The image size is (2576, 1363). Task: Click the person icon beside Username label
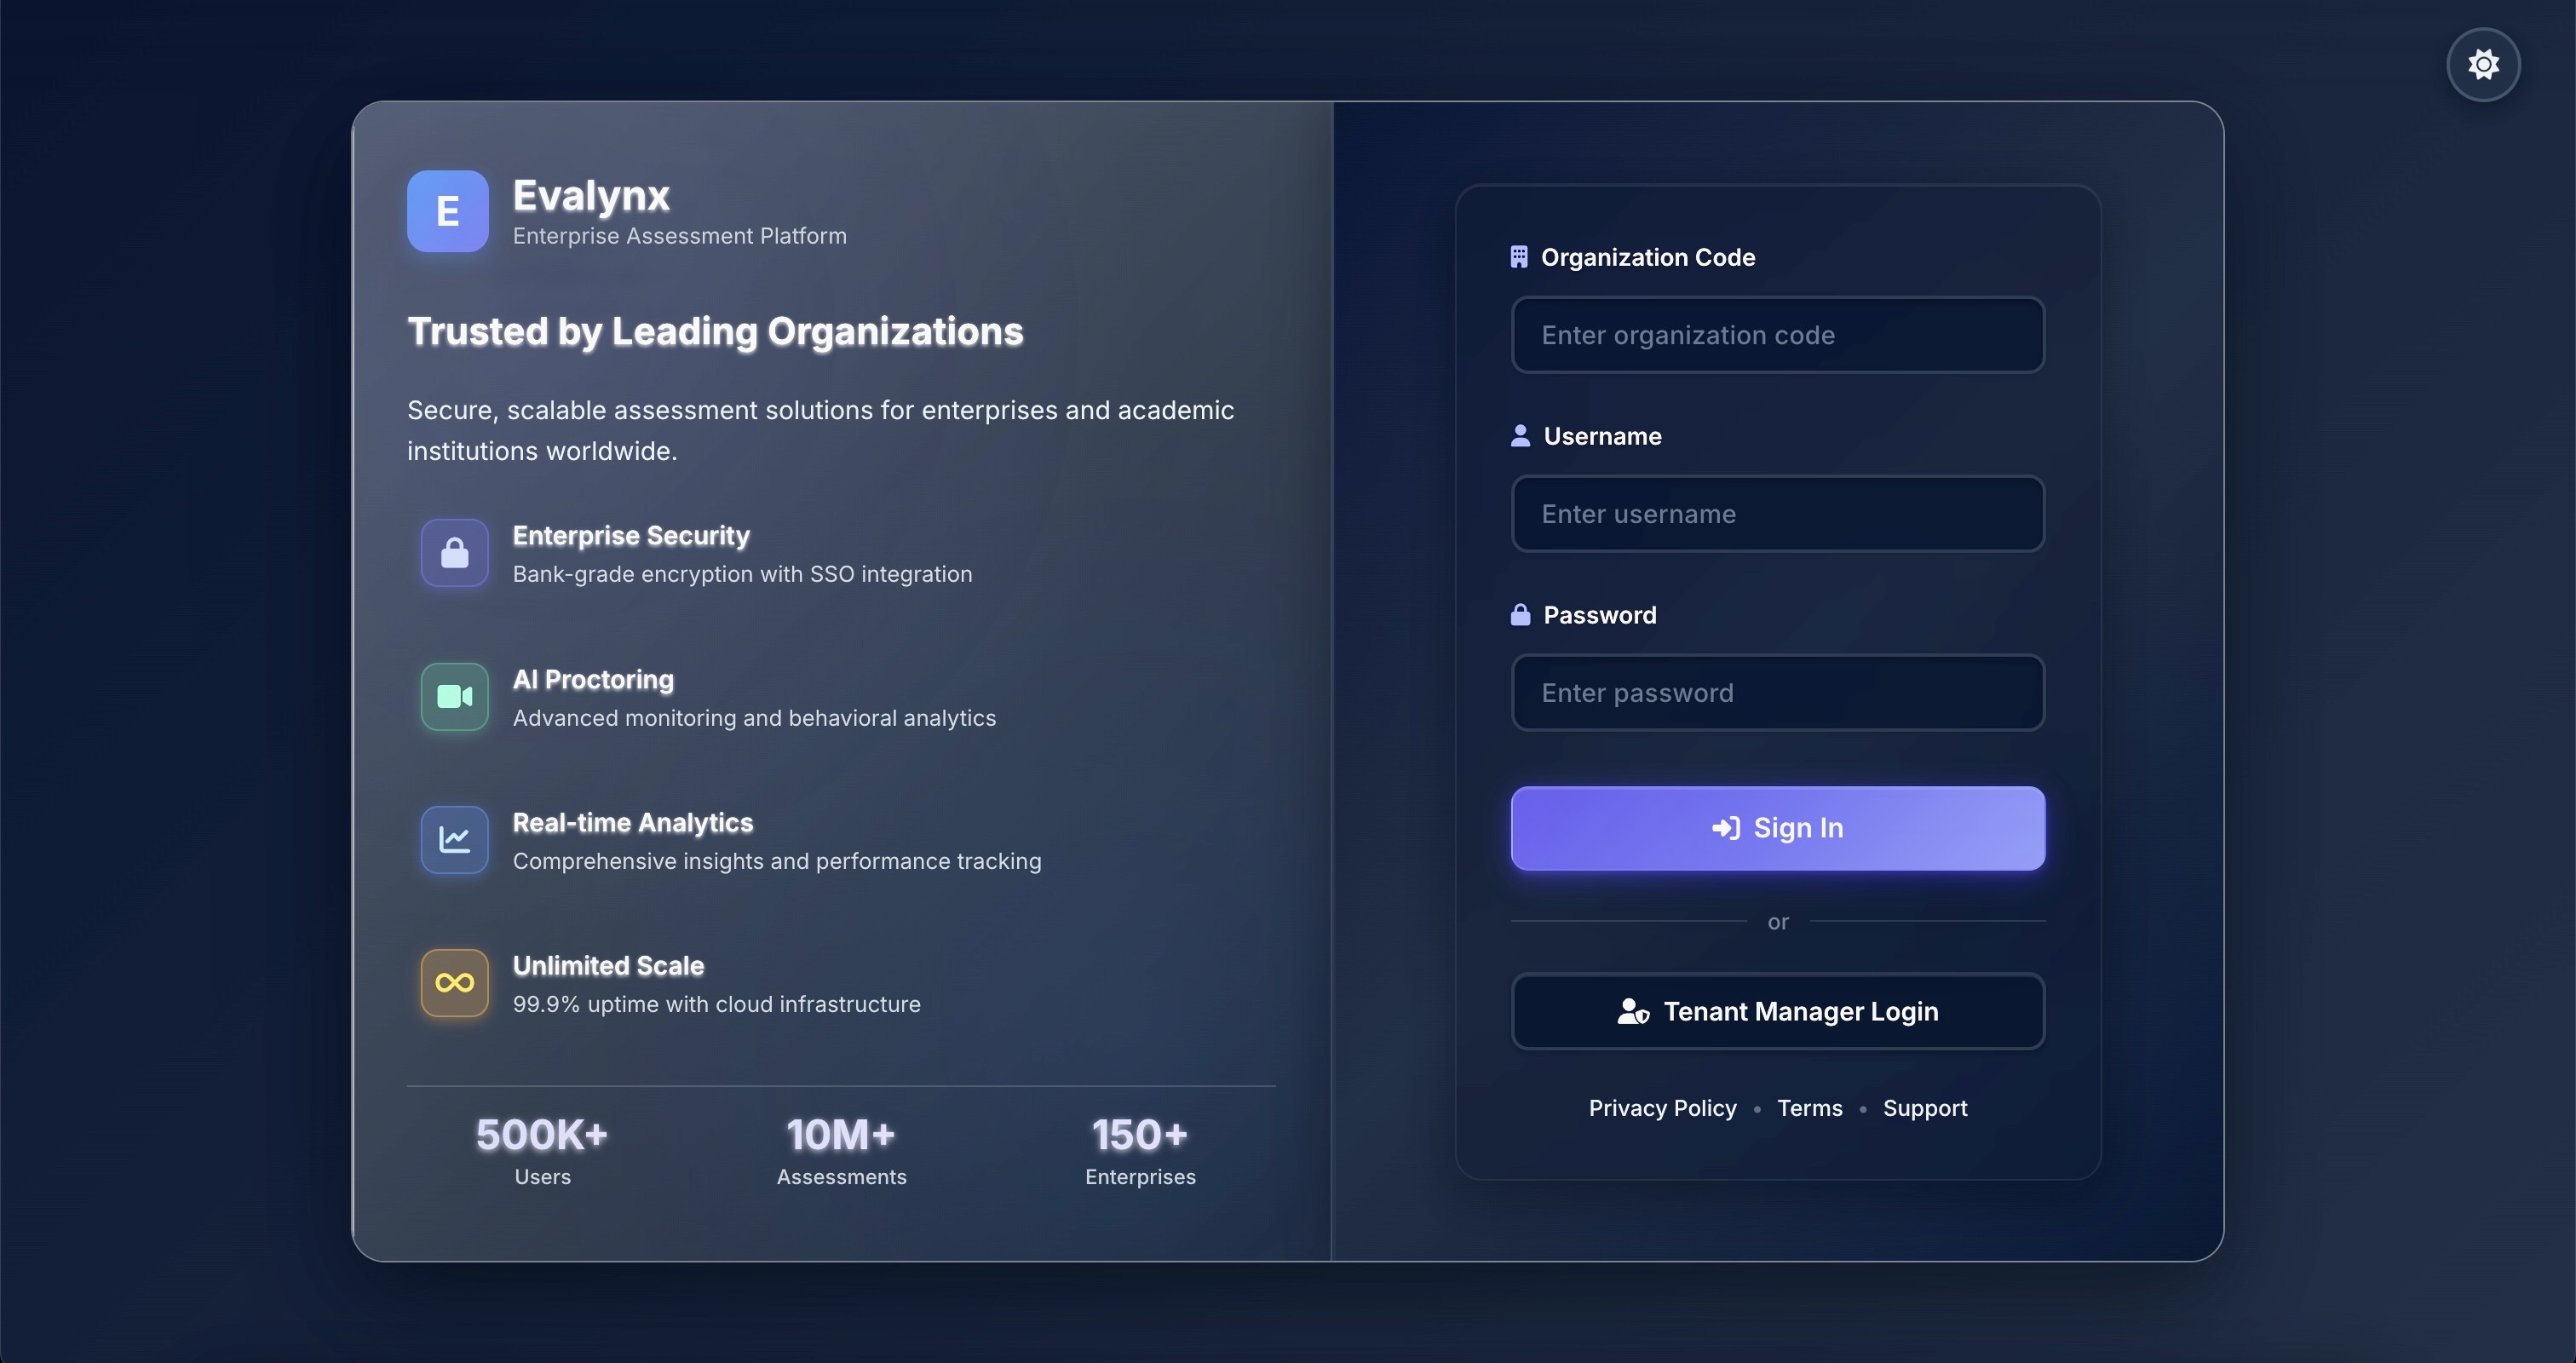(x=1520, y=436)
